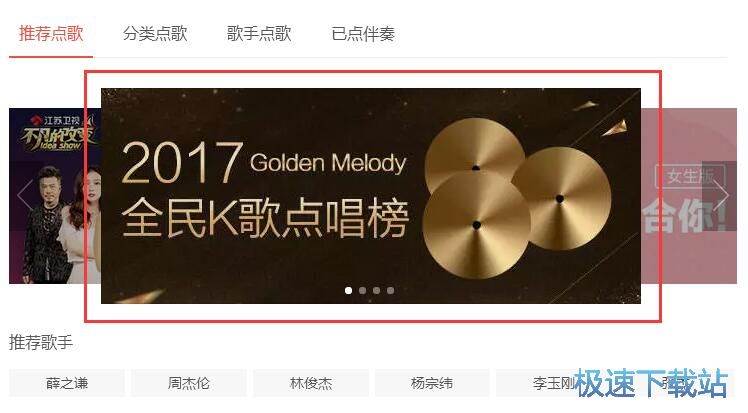Choose singer 李玉刚
This screenshot has width=748, height=413.
554,383
